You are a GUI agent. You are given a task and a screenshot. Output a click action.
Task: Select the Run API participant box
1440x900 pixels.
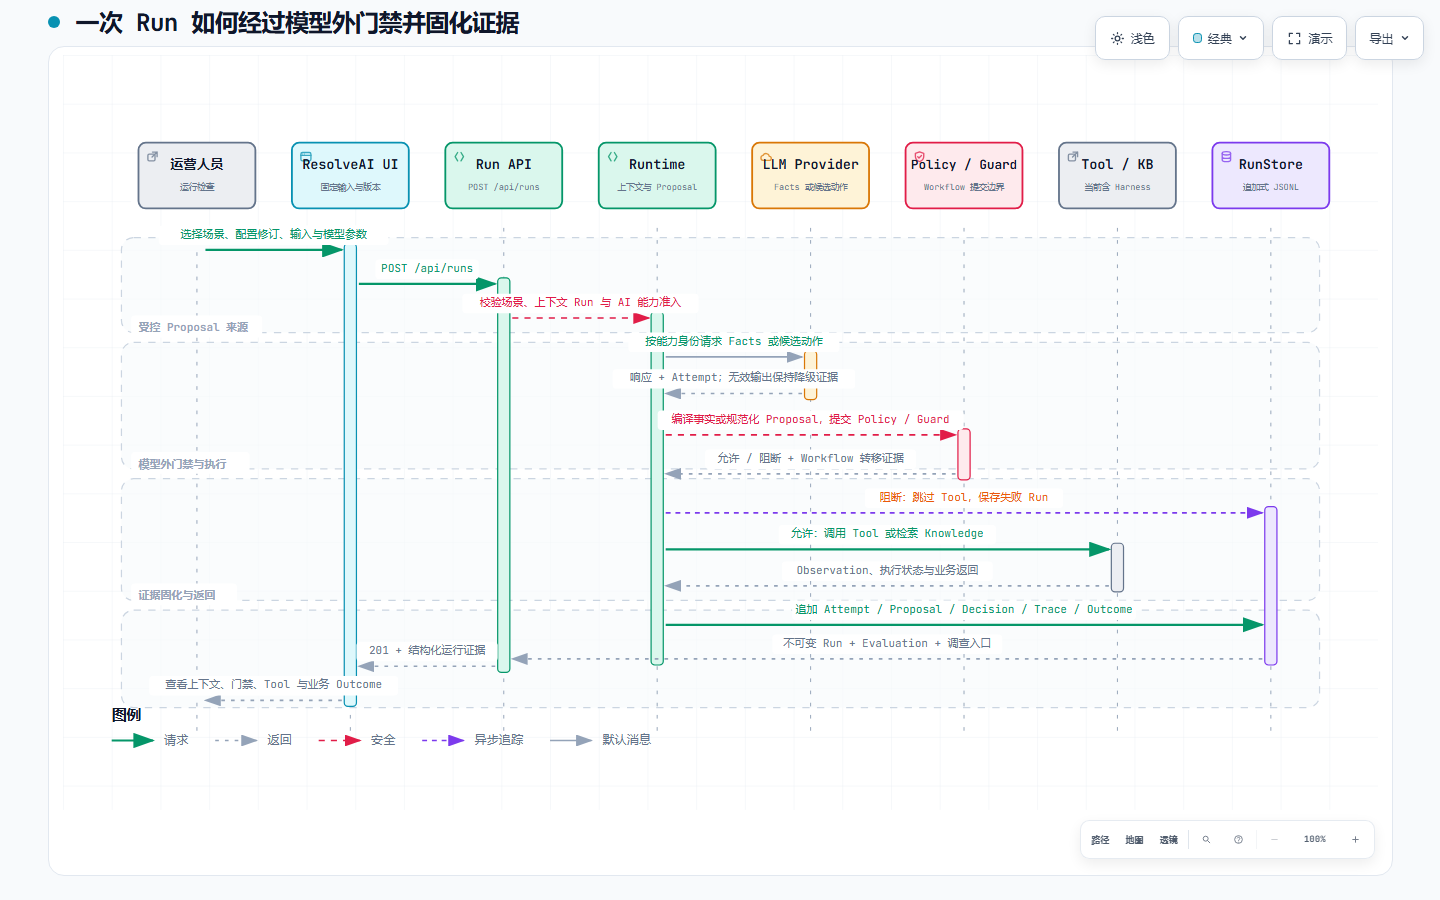tap(504, 175)
